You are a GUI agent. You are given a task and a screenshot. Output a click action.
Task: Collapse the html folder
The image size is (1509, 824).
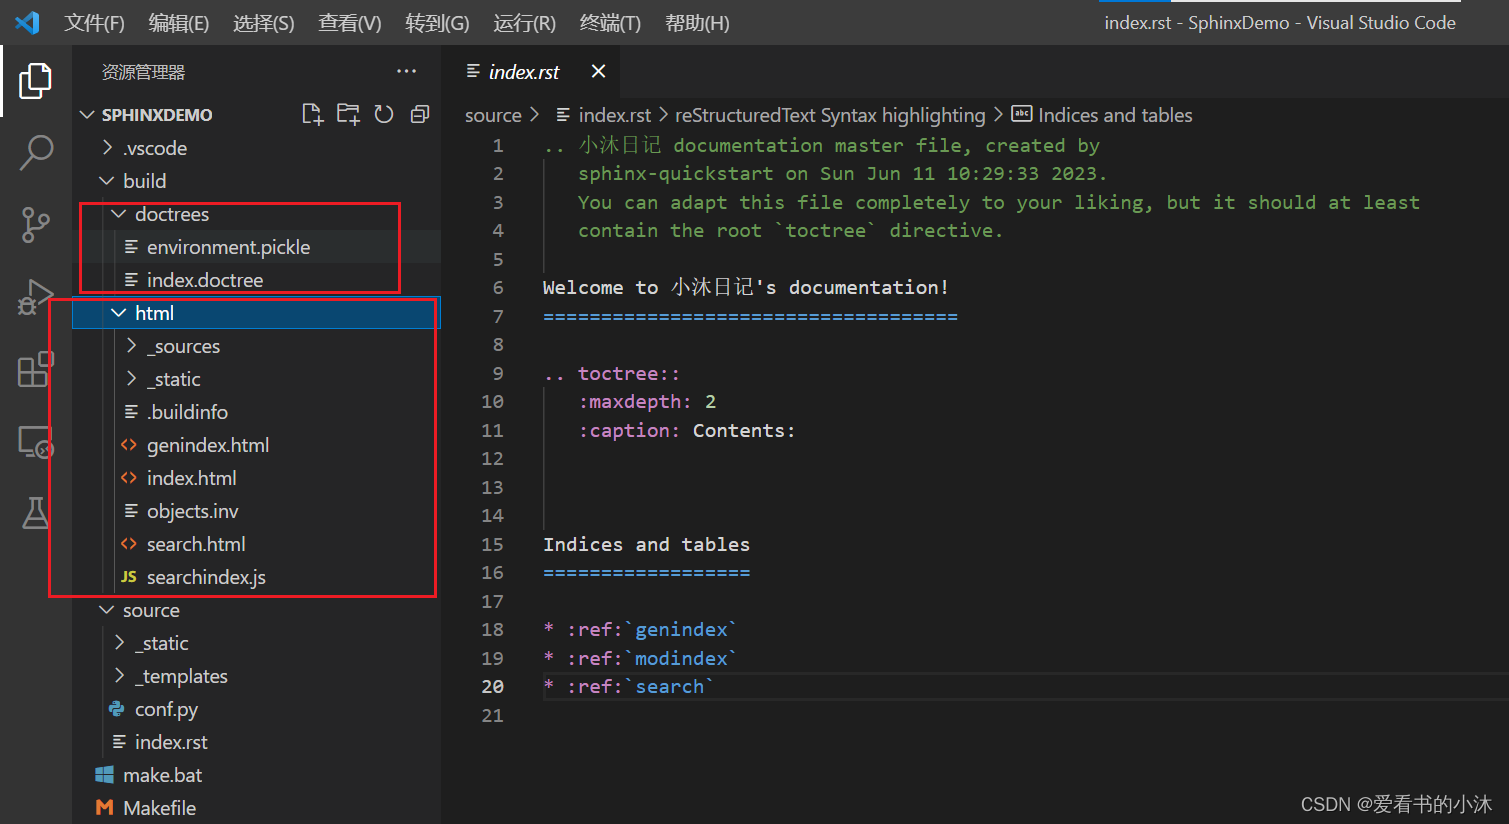(119, 313)
